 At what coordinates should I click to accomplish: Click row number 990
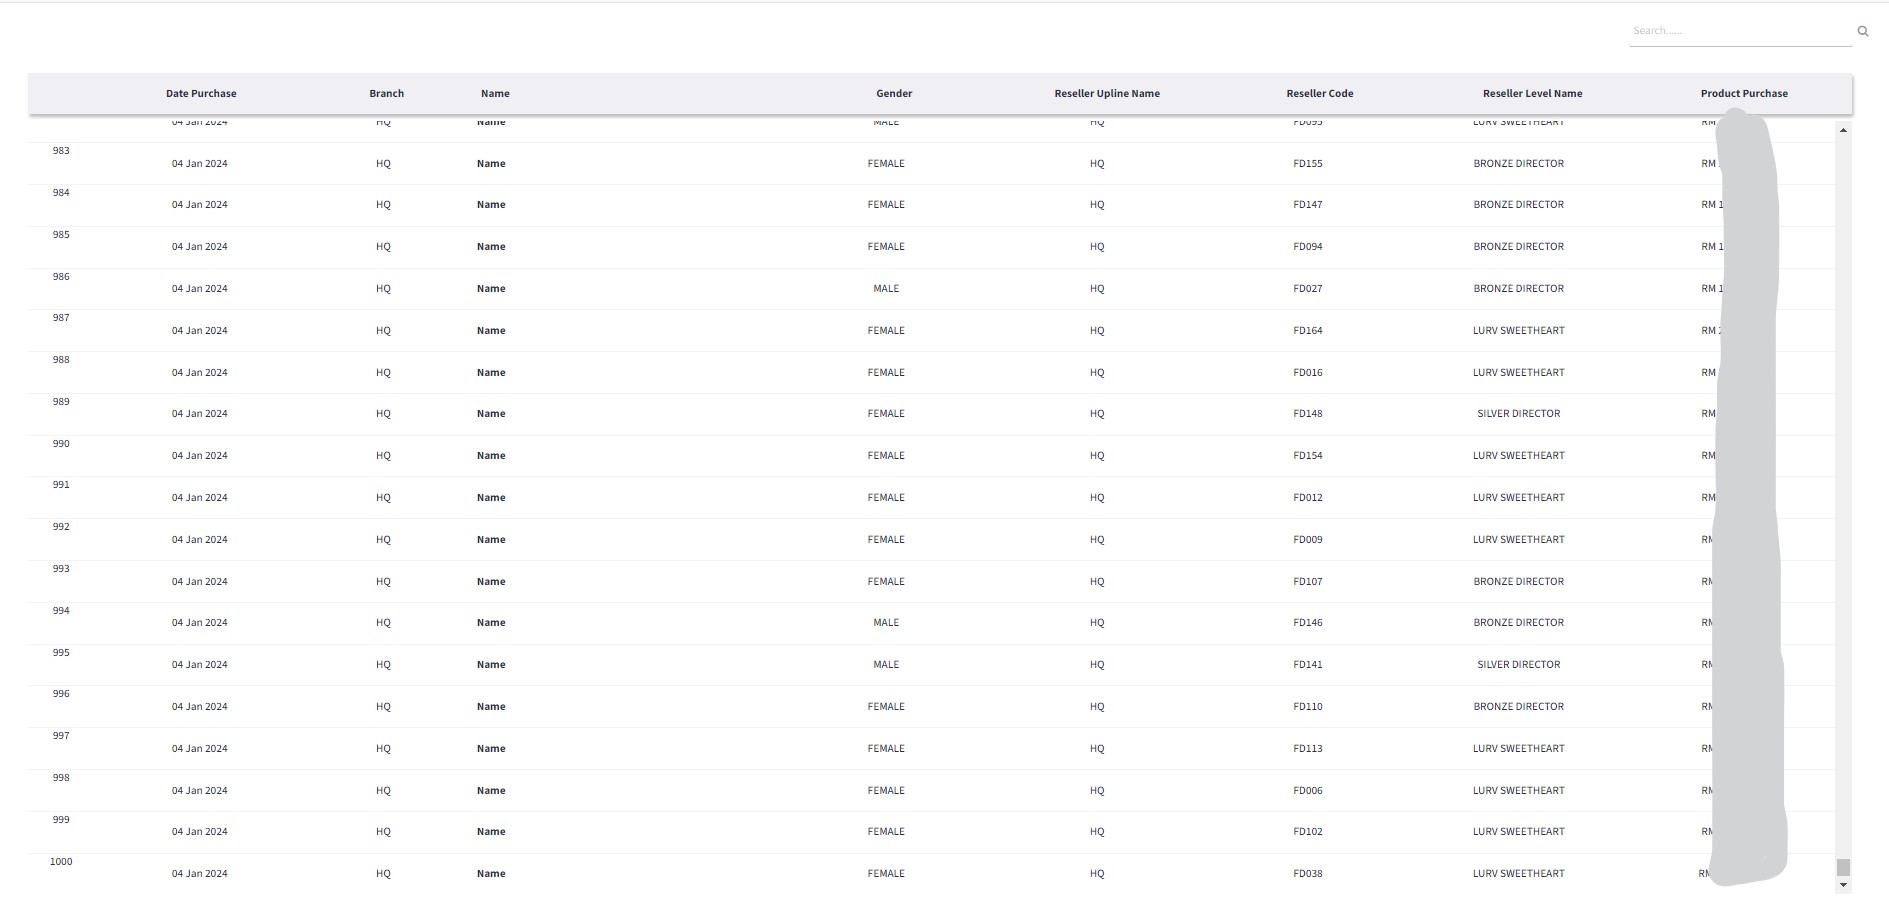[61, 443]
